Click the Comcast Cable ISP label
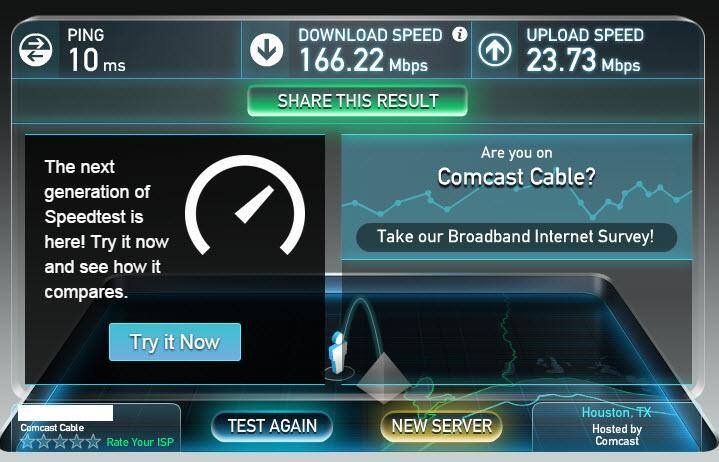This screenshot has height=462, width=719. (x=52, y=428)
